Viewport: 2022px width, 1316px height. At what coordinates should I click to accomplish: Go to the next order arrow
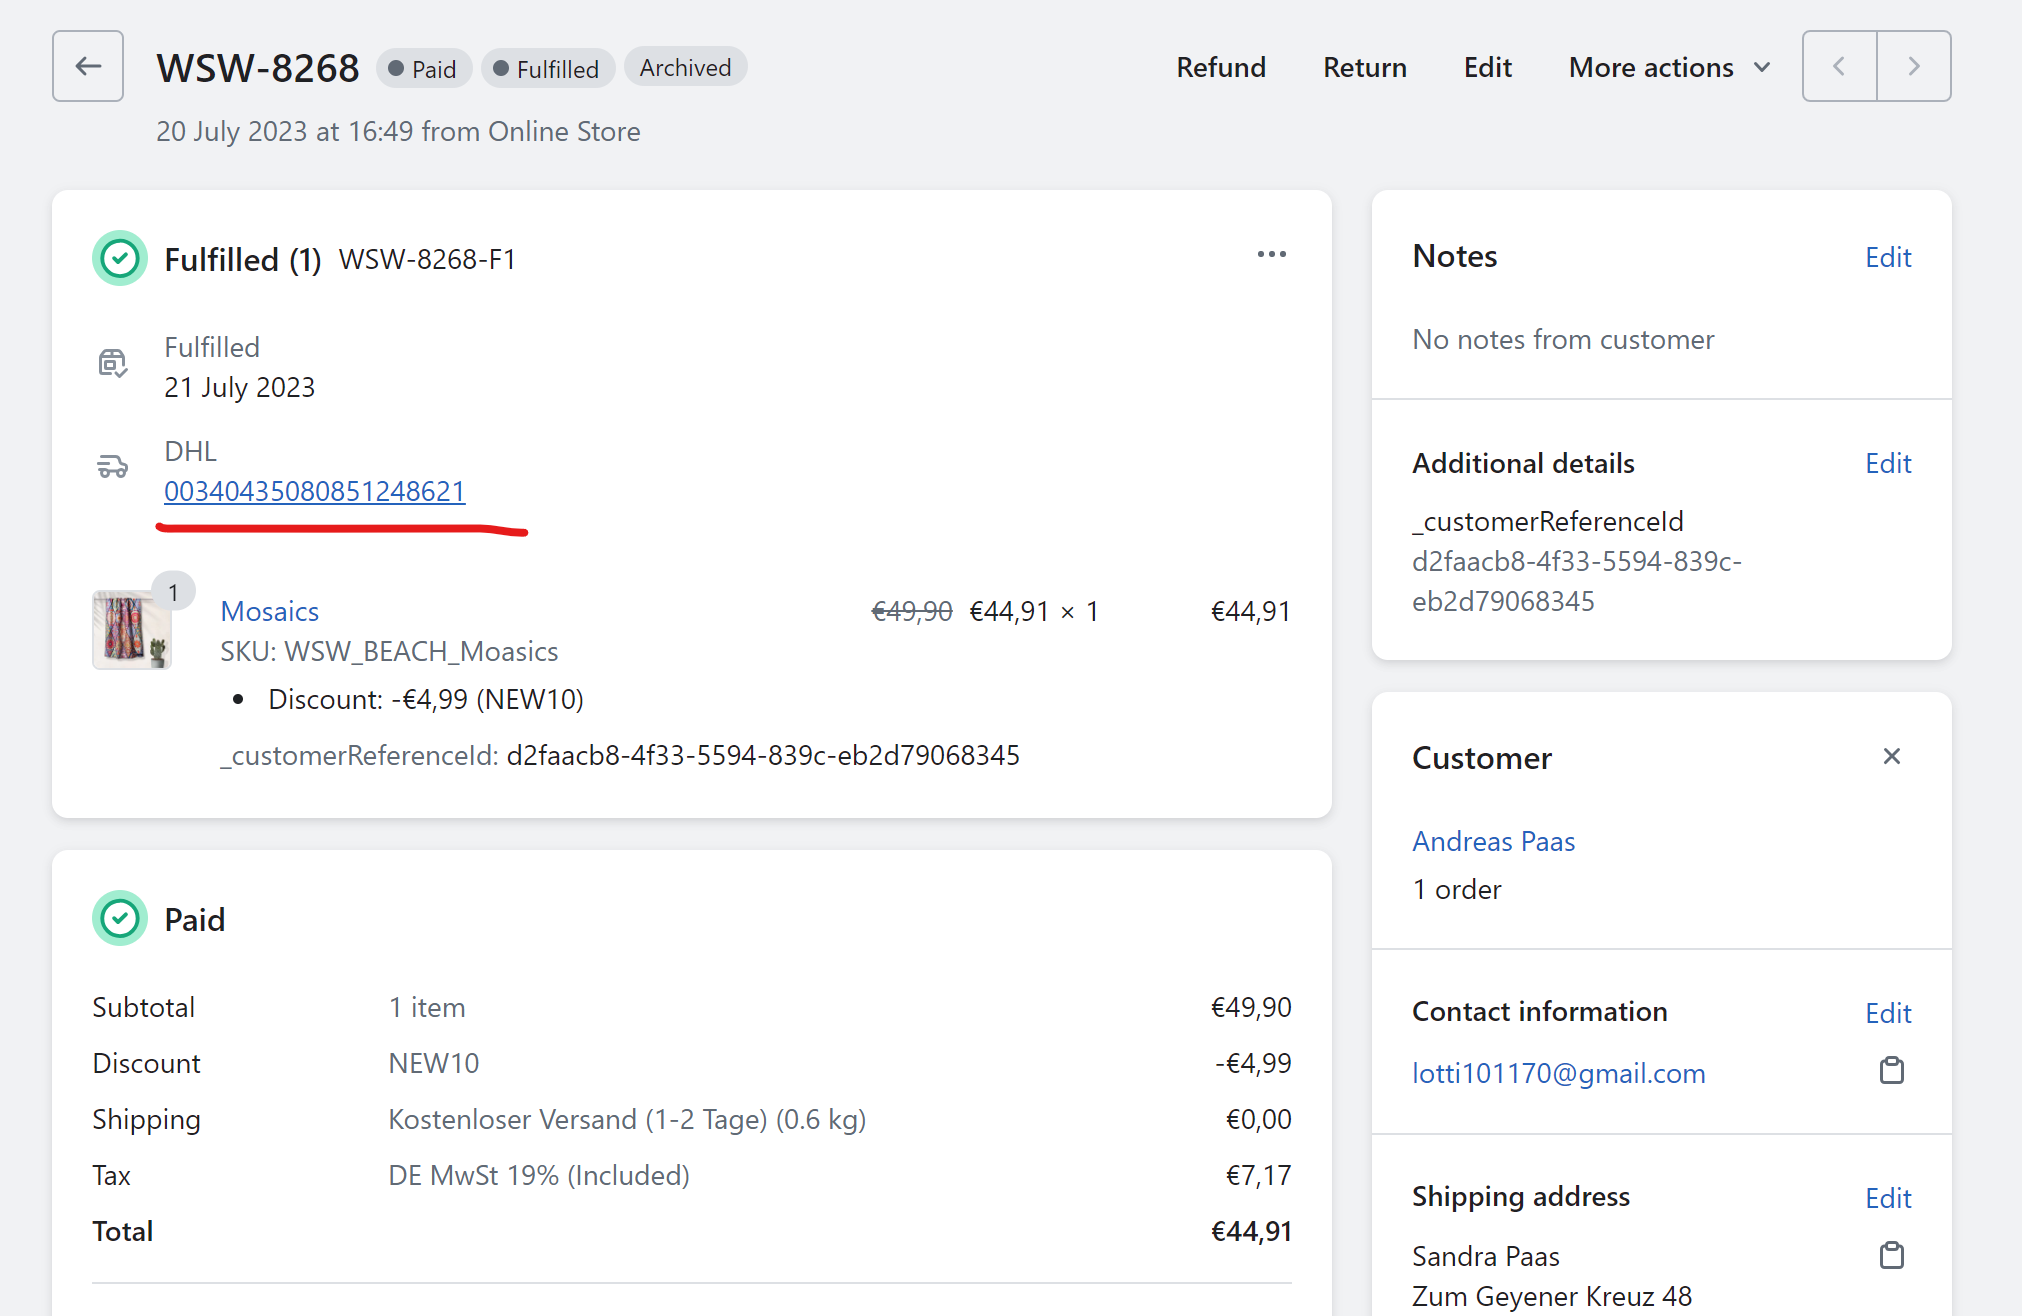point(1913,66)
